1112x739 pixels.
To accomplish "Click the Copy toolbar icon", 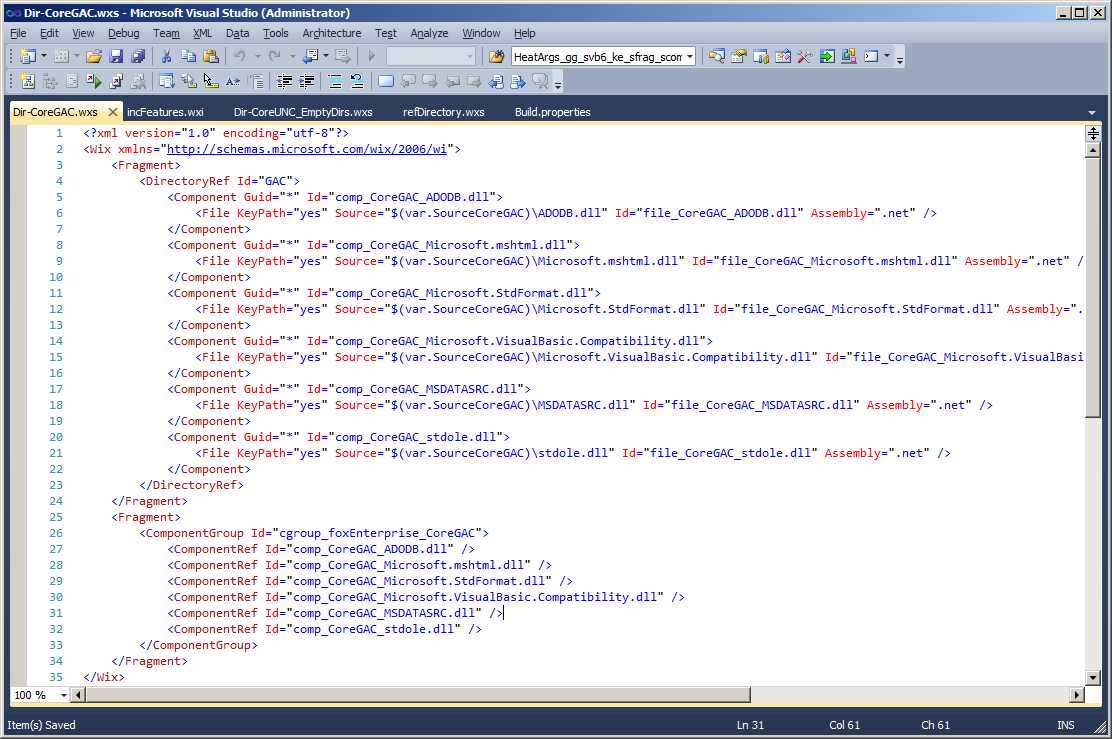I will (x=188, y=57).
